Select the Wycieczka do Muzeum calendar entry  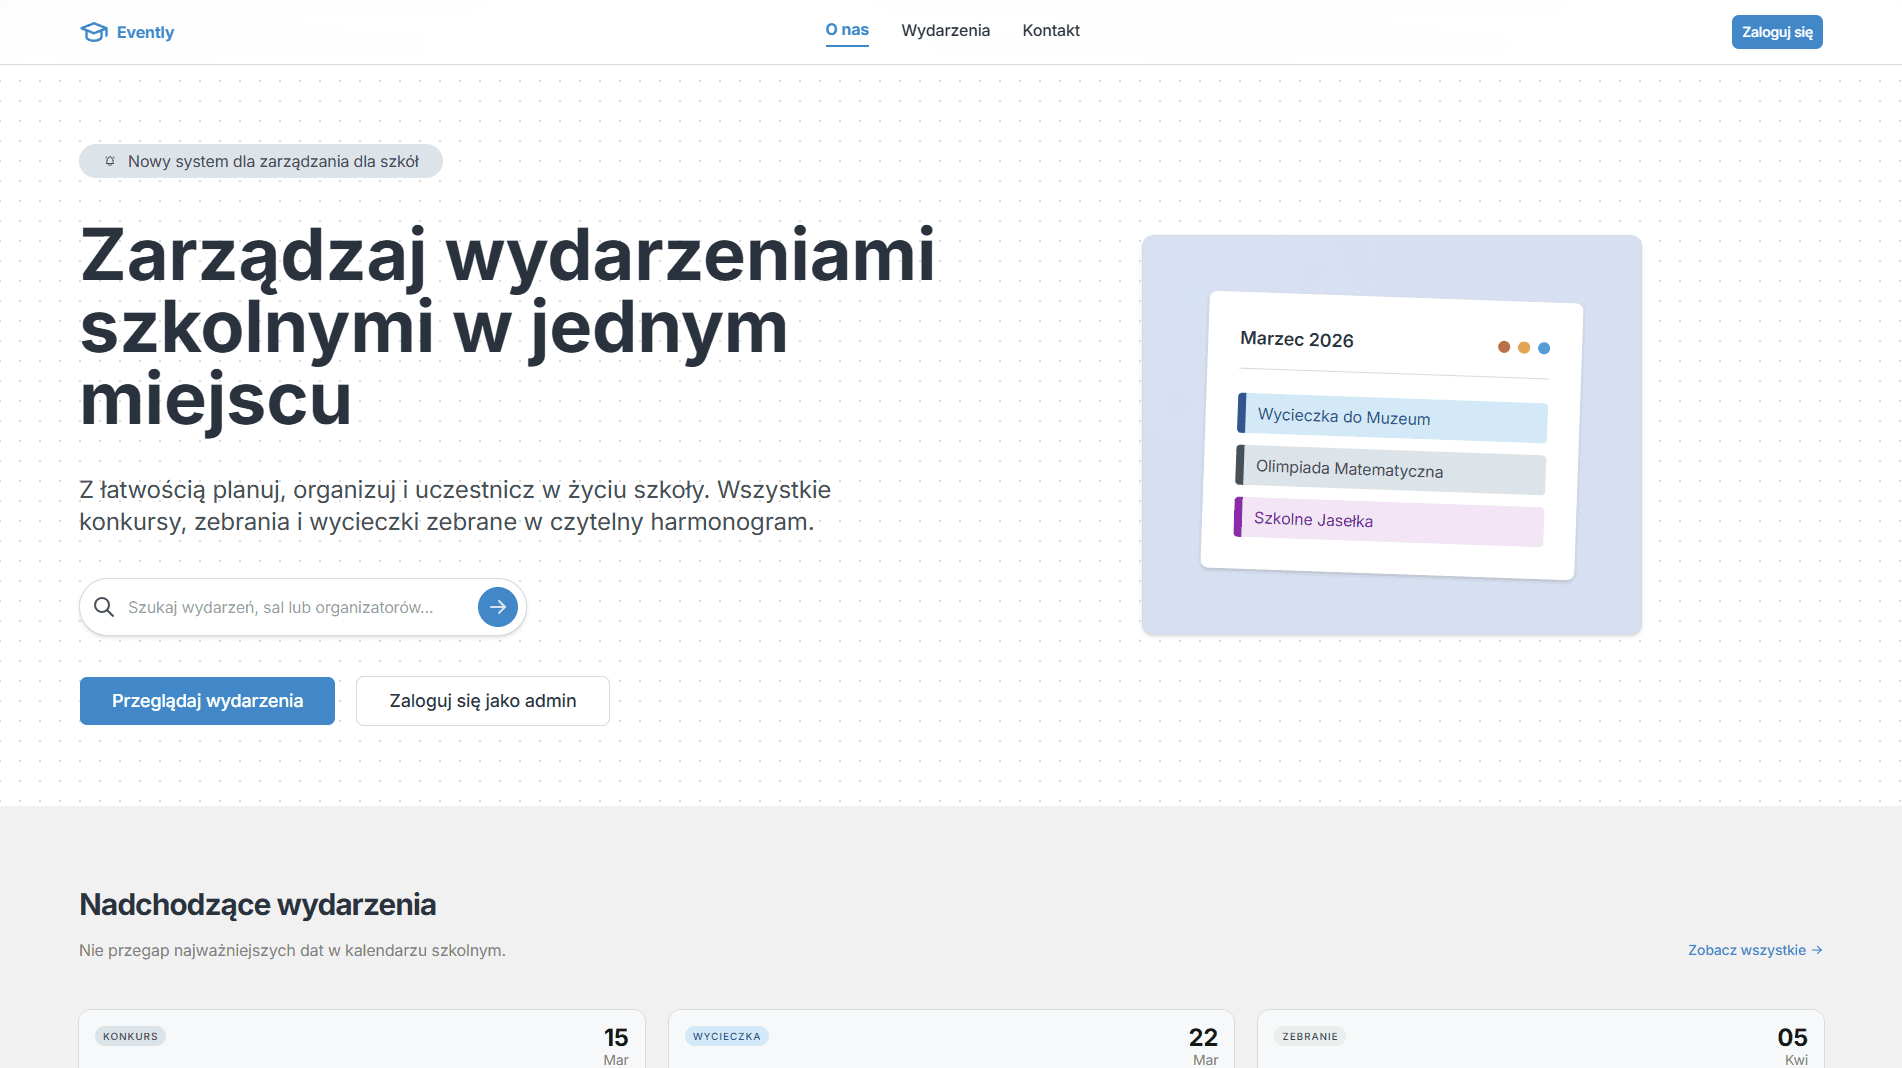pyautogui.click(x=1392, y=418)
